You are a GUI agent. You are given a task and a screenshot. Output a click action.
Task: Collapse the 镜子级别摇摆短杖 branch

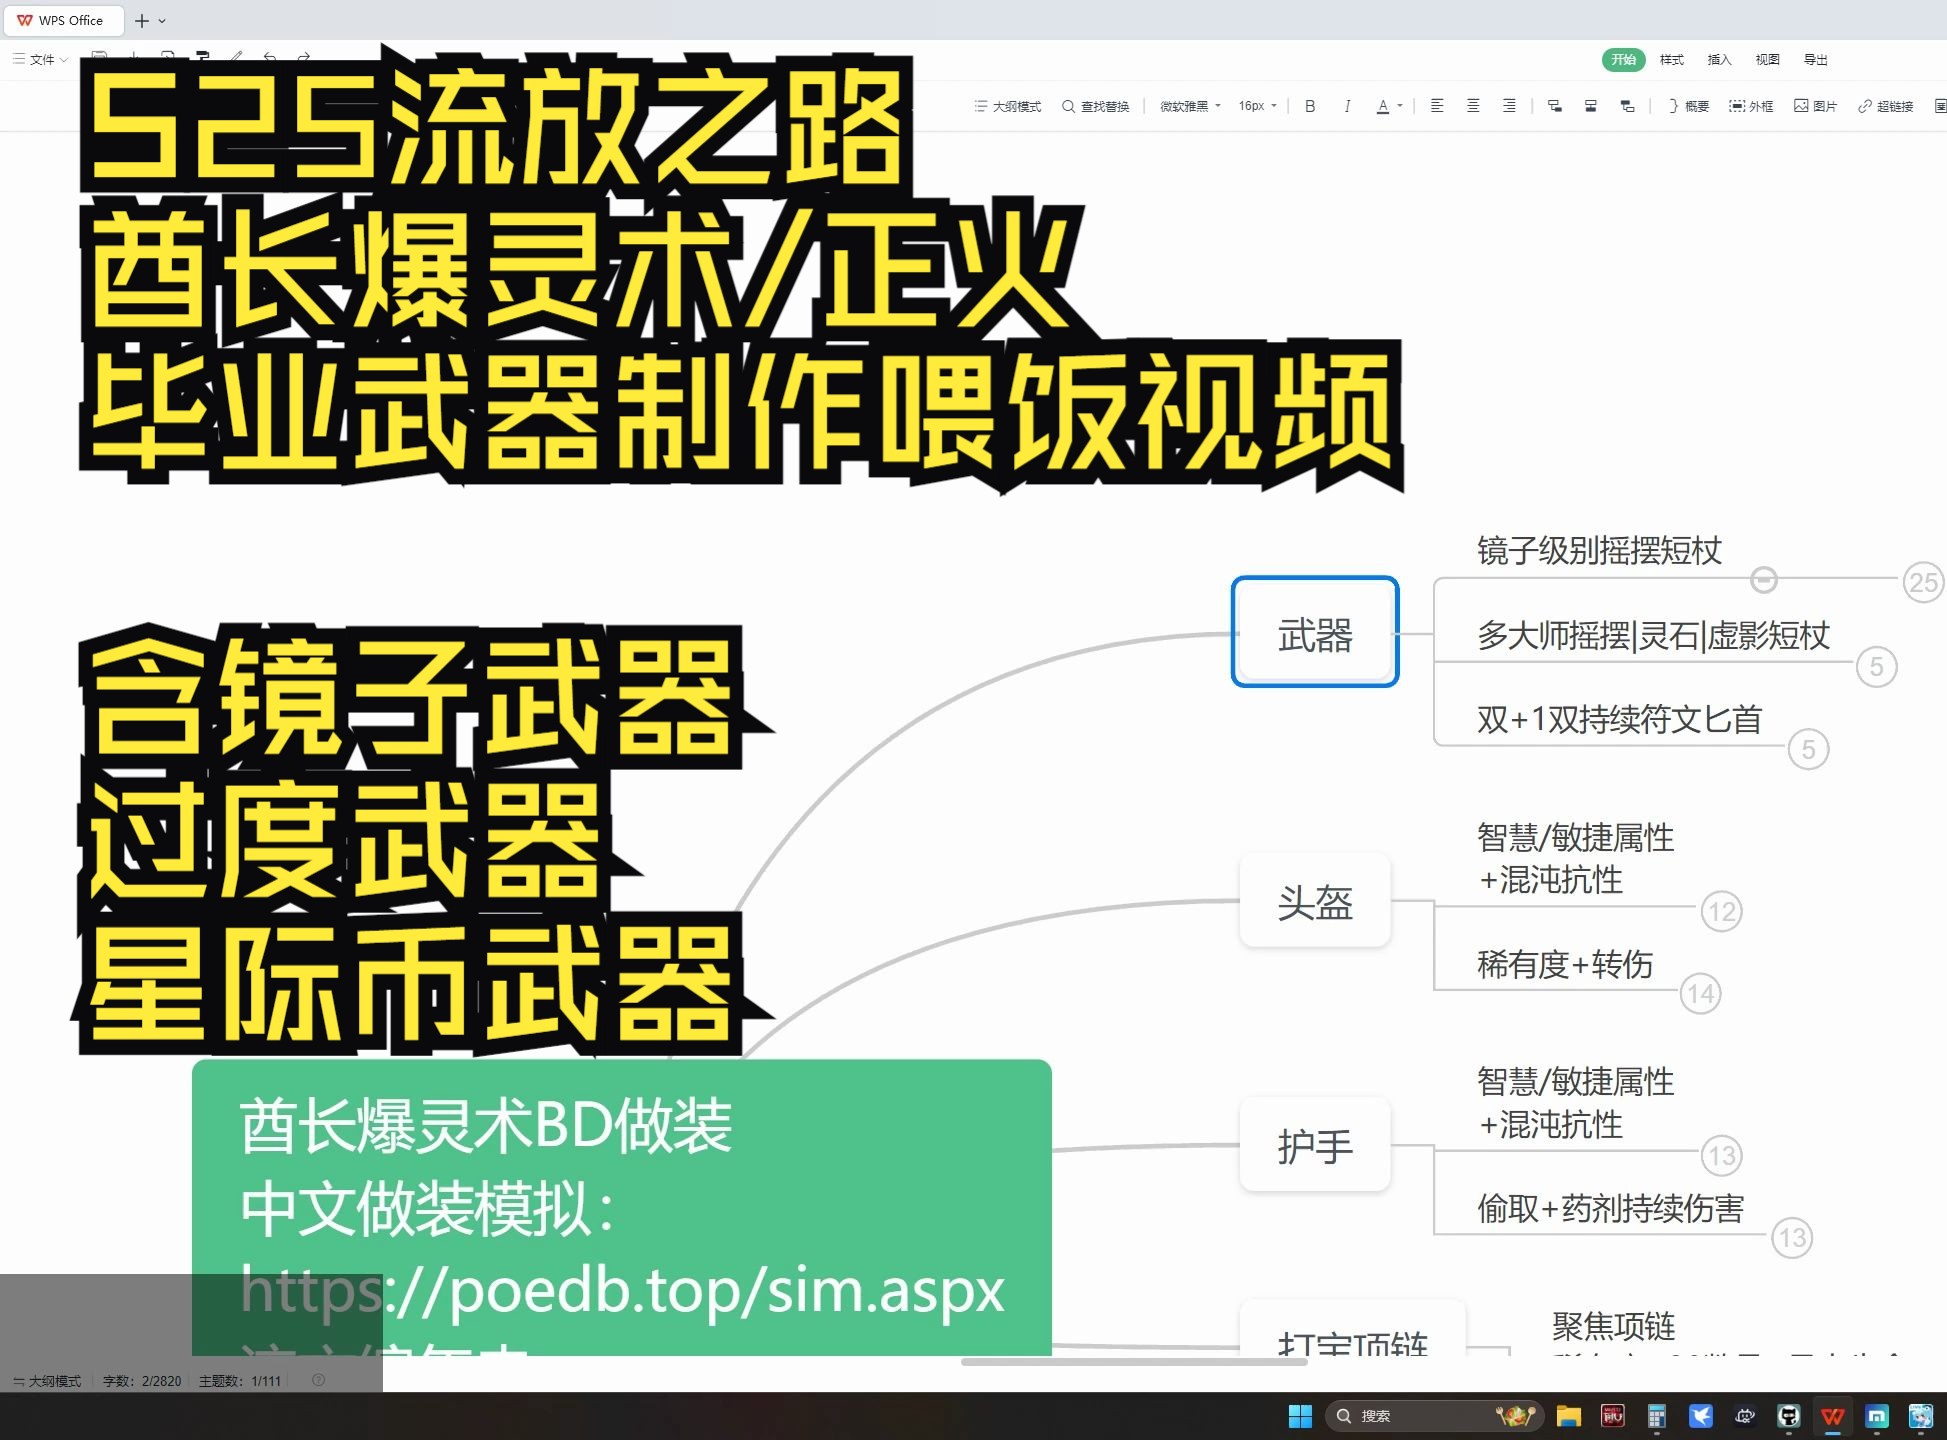point(1764,579)
